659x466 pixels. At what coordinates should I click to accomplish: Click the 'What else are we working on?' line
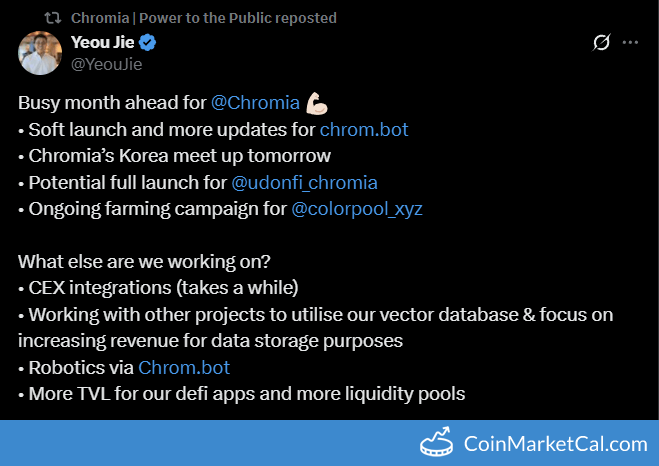coord(142,261)
